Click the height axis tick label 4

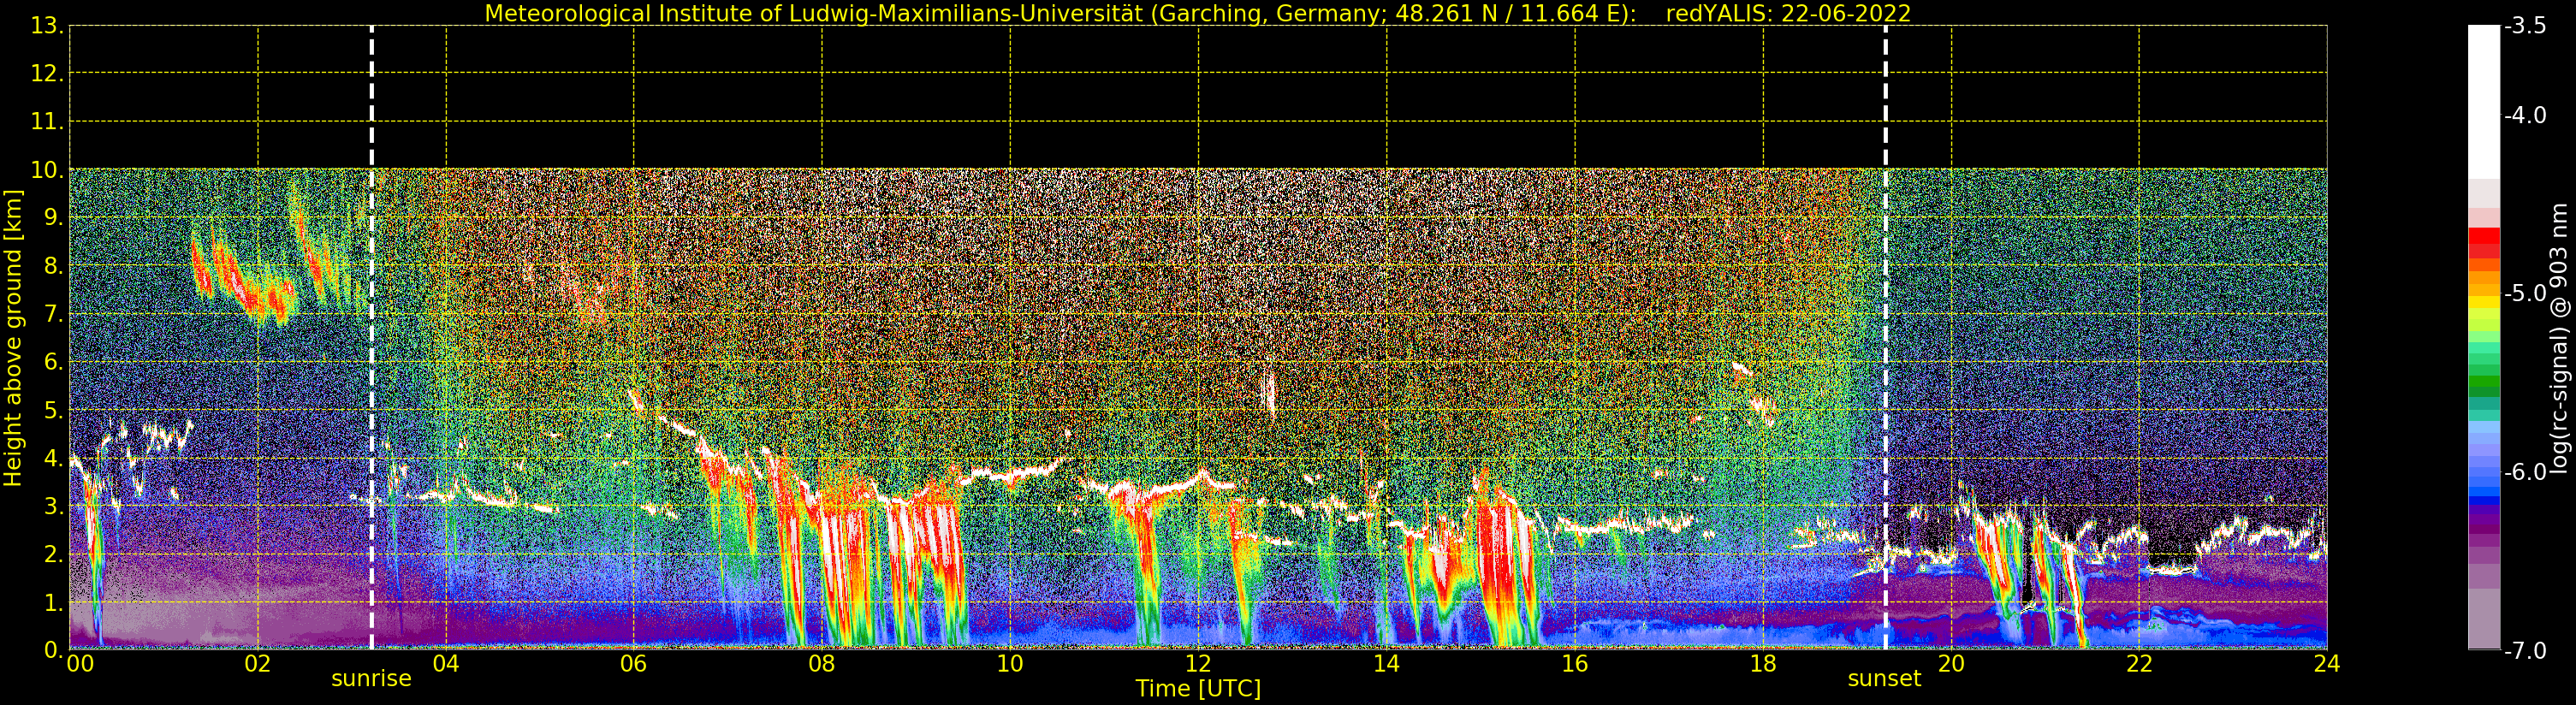53,458
